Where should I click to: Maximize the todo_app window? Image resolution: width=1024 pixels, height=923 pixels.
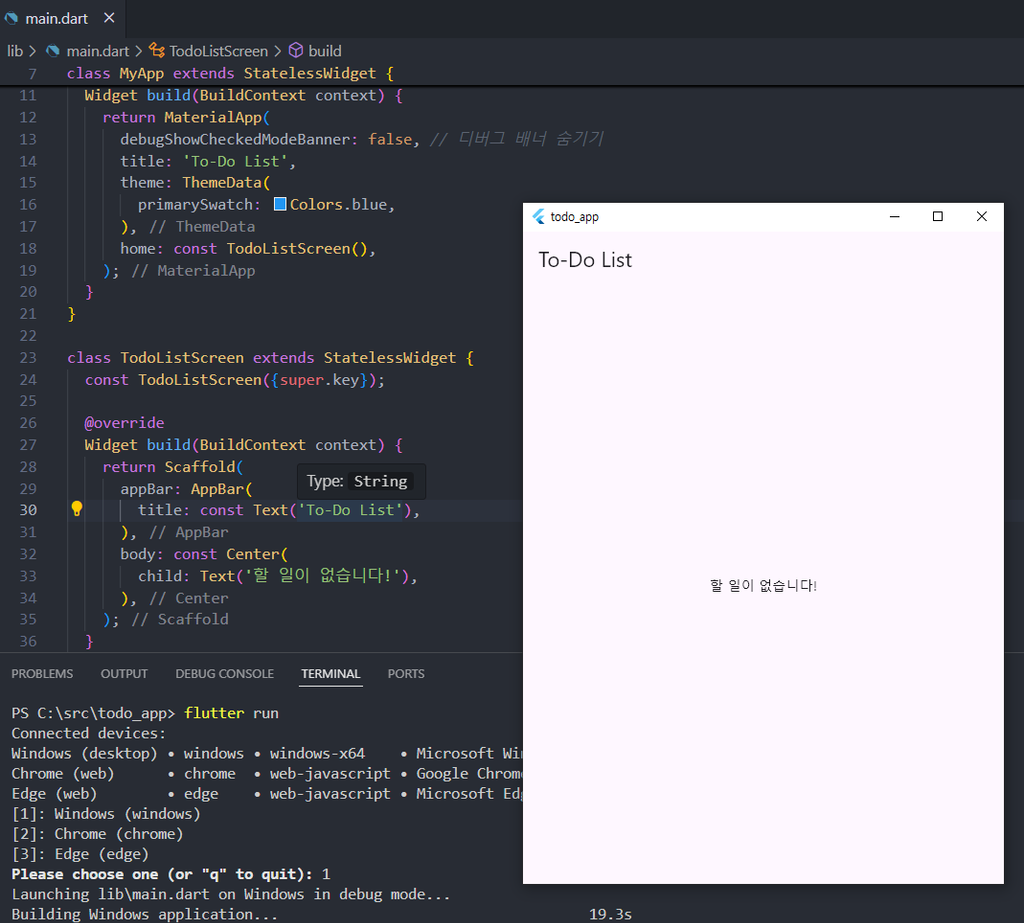pyautogui.click(x=938, y=217)
